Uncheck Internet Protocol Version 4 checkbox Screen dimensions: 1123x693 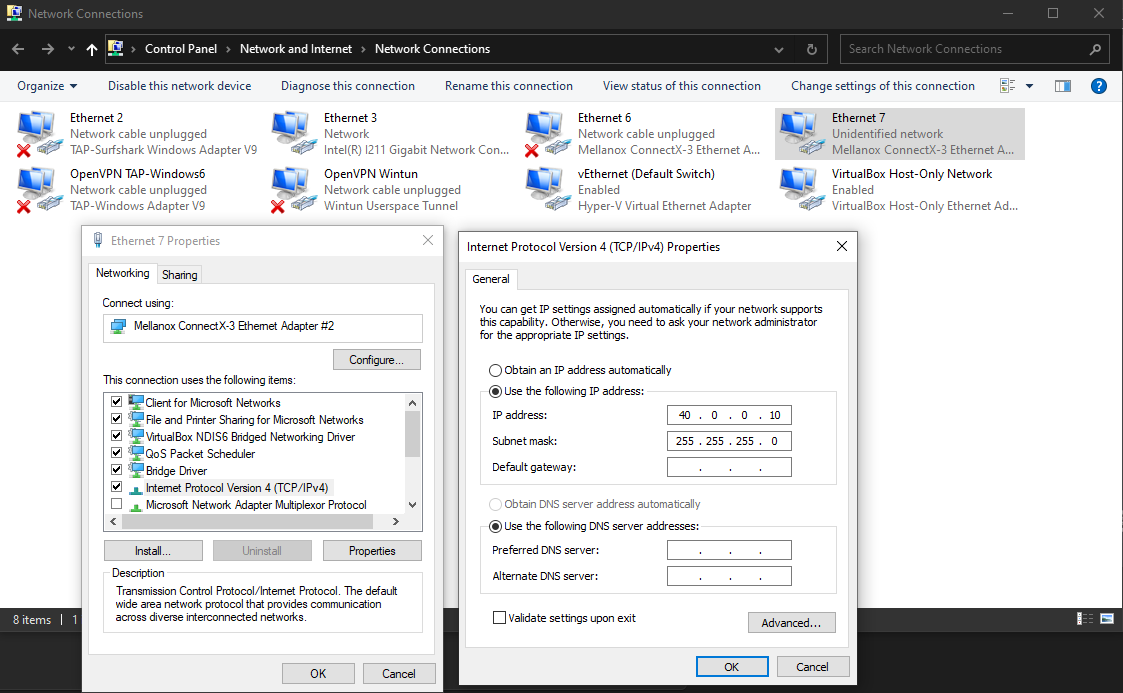point(117,487)
